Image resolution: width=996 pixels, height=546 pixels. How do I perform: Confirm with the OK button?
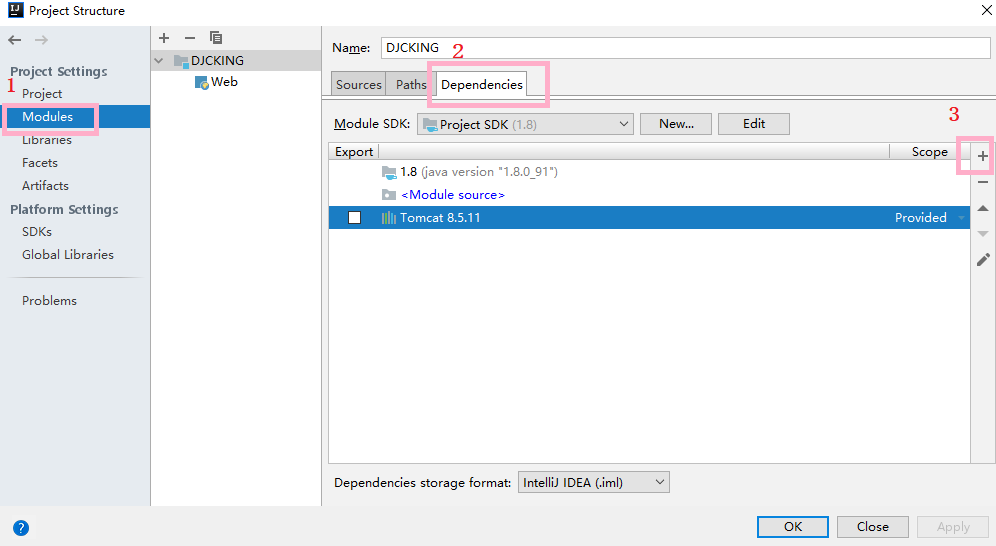coord(793,527)
